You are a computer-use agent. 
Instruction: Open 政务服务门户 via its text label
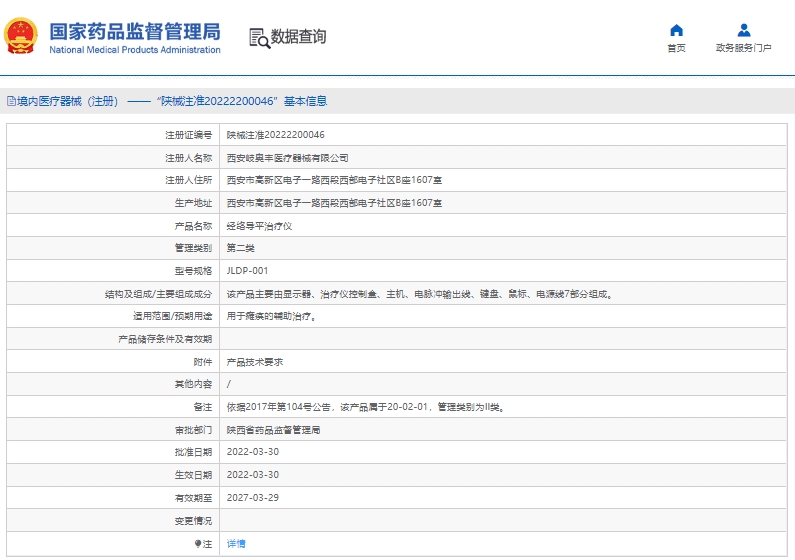(743, 48)
